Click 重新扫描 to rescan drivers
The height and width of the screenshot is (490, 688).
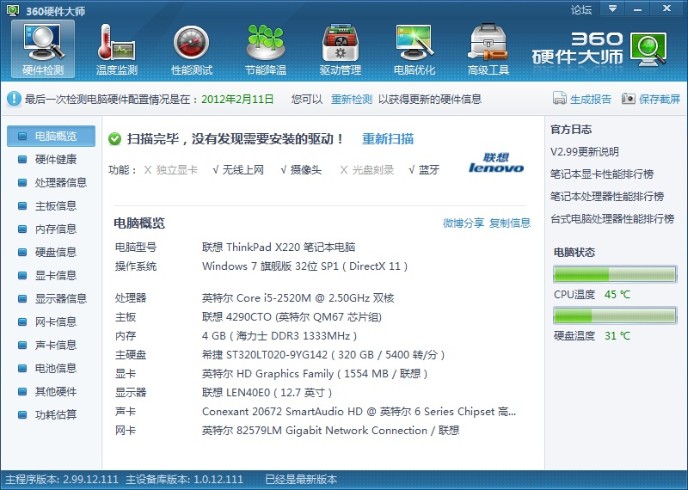[388, 139]
